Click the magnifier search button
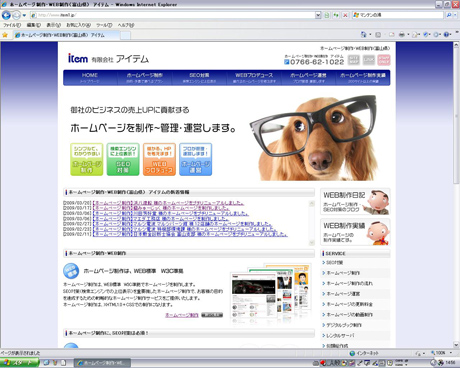Viewport: 460px width, 368px height. pos(449,15)
